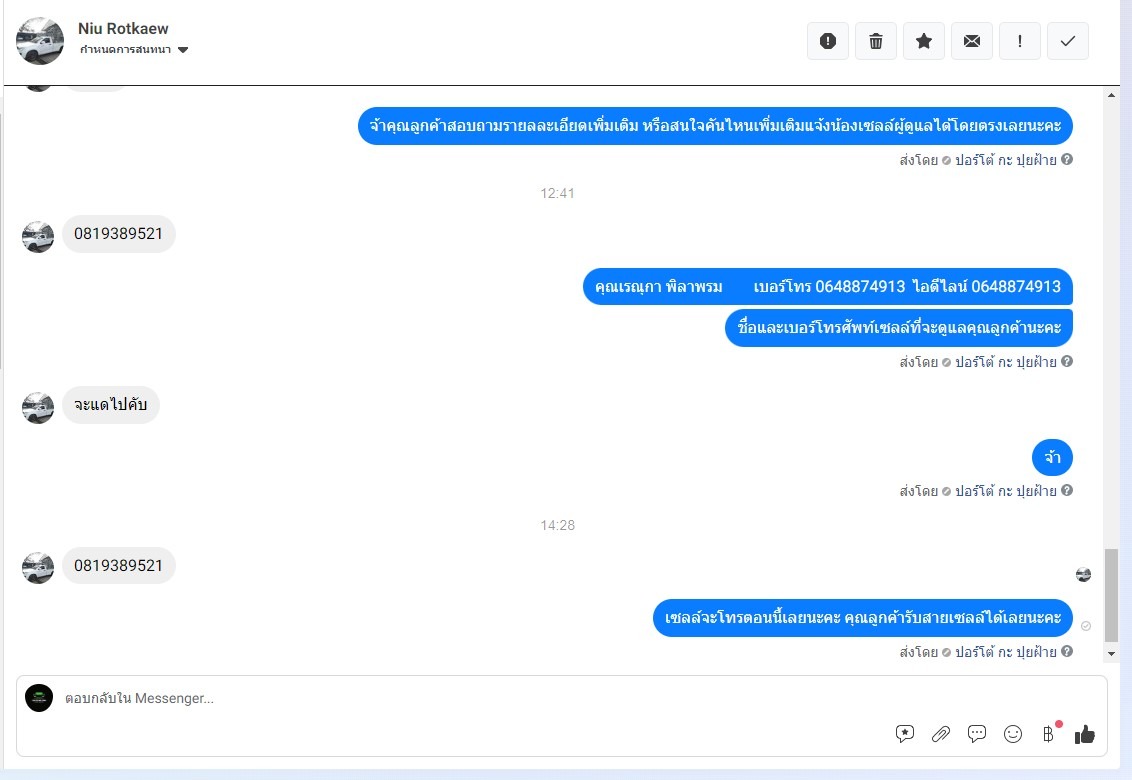Viewport: 1132px width, 780px height.
Task: Flag conversation with exclamation mark icon
Action: click(1019, 41)
